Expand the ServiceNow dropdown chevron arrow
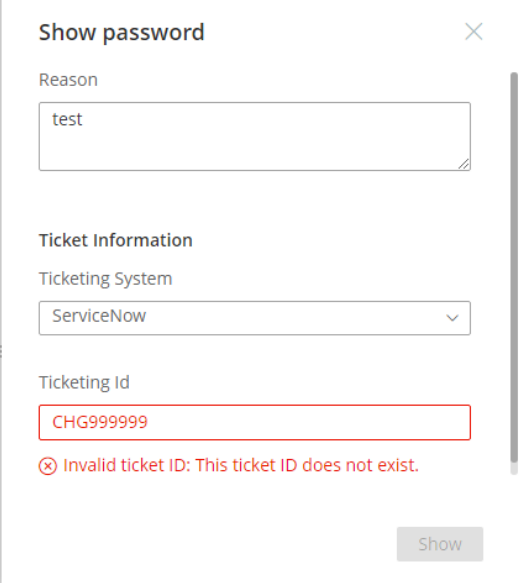The image size is (519, 583). 452,318
